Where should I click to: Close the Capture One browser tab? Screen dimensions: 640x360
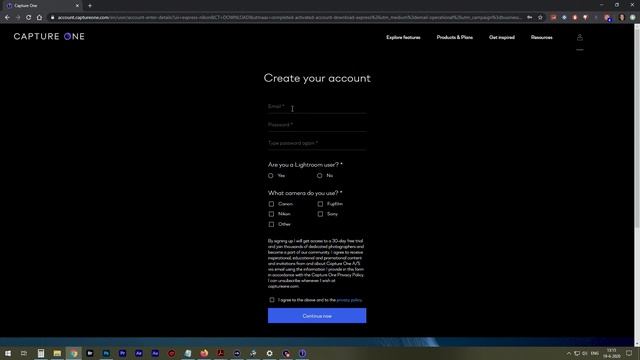(x=77, y=6)
